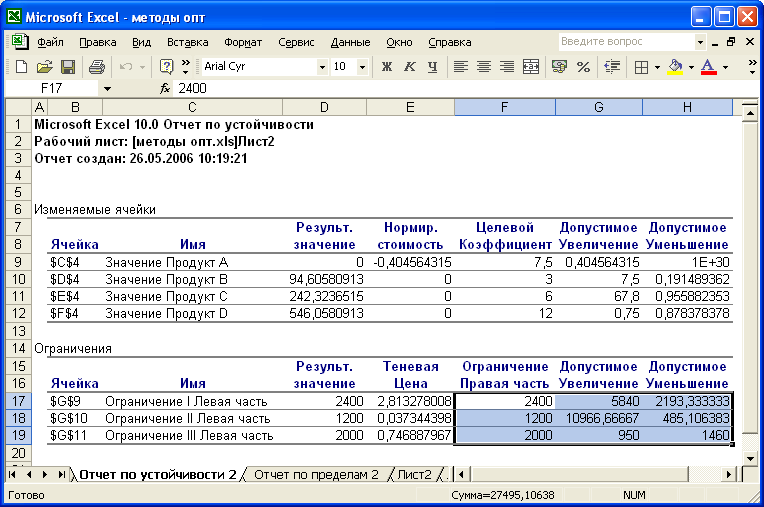Print using the printer icon
The height and width of the screenshot is (507, 764).
click(96, 67)
